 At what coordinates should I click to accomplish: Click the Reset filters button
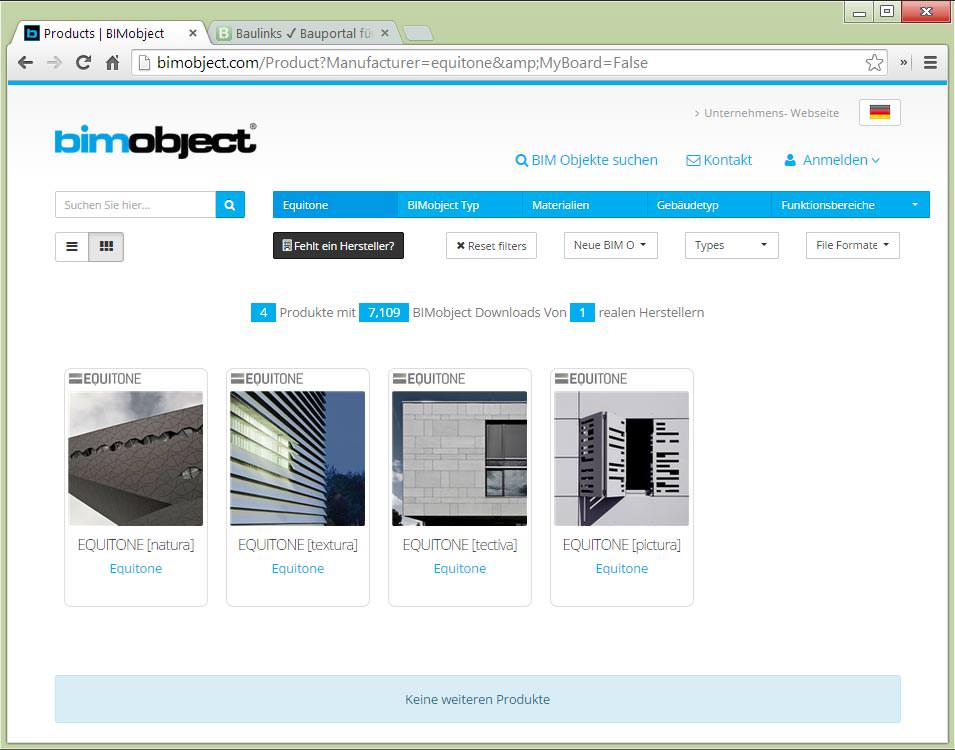click(x=492, y=246)
